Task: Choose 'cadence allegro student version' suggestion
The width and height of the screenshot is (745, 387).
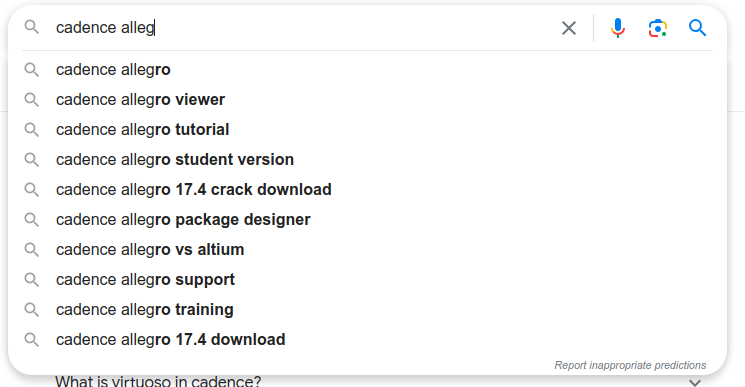Action: click(367, 160)
